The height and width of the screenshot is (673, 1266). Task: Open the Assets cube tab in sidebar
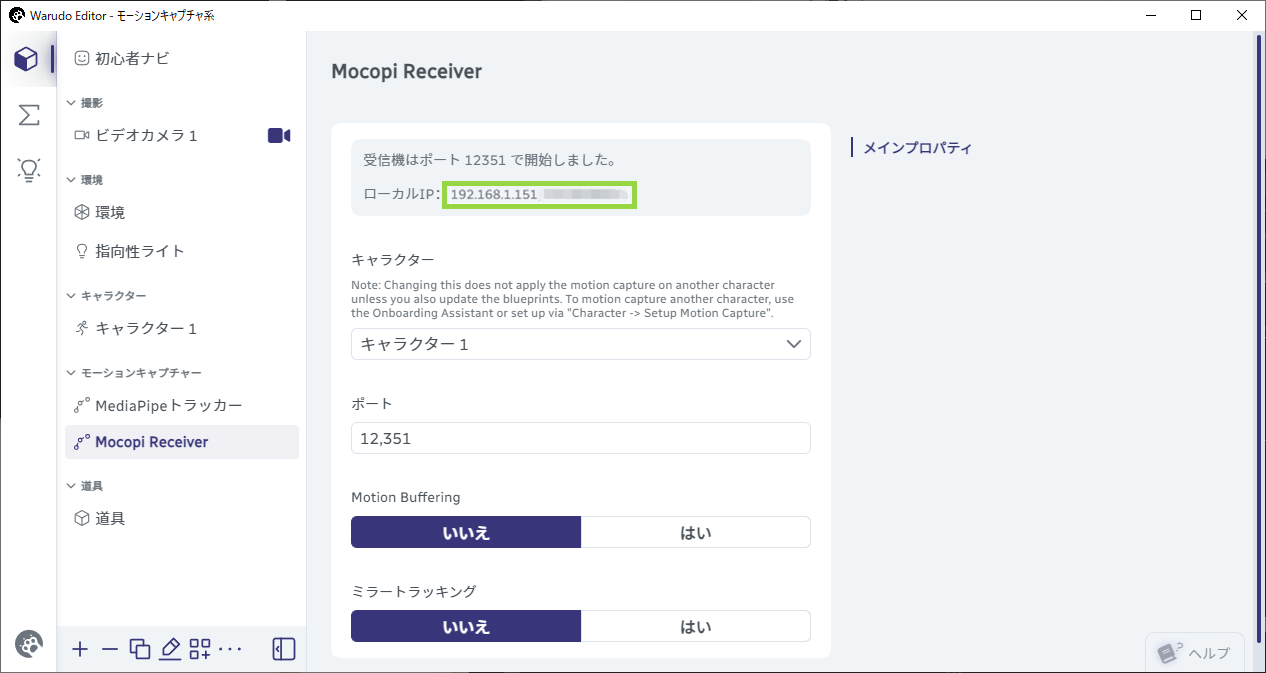point(27,59)
